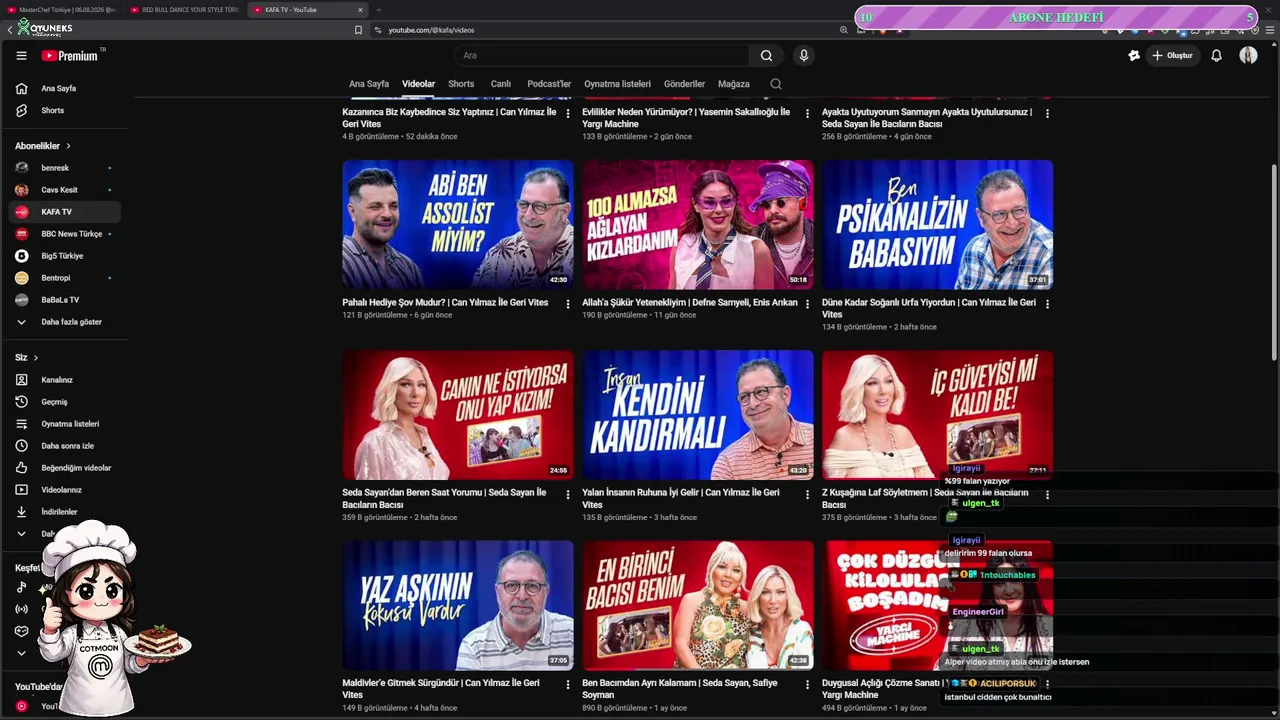
Task: Play the '100 ALMAZSA AĞLAYAN KIZLARDANIM' thumbnail
Action: 698,225
